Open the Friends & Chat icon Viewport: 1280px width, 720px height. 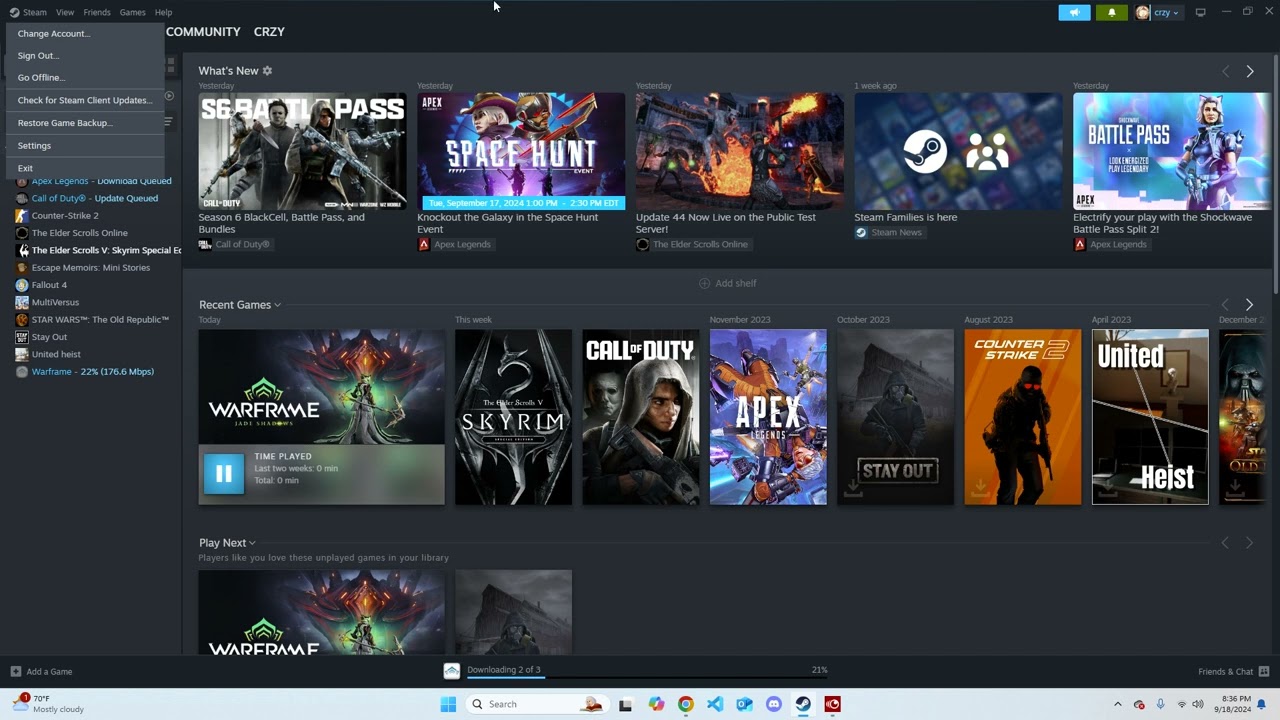click(x=1264, y=671)
